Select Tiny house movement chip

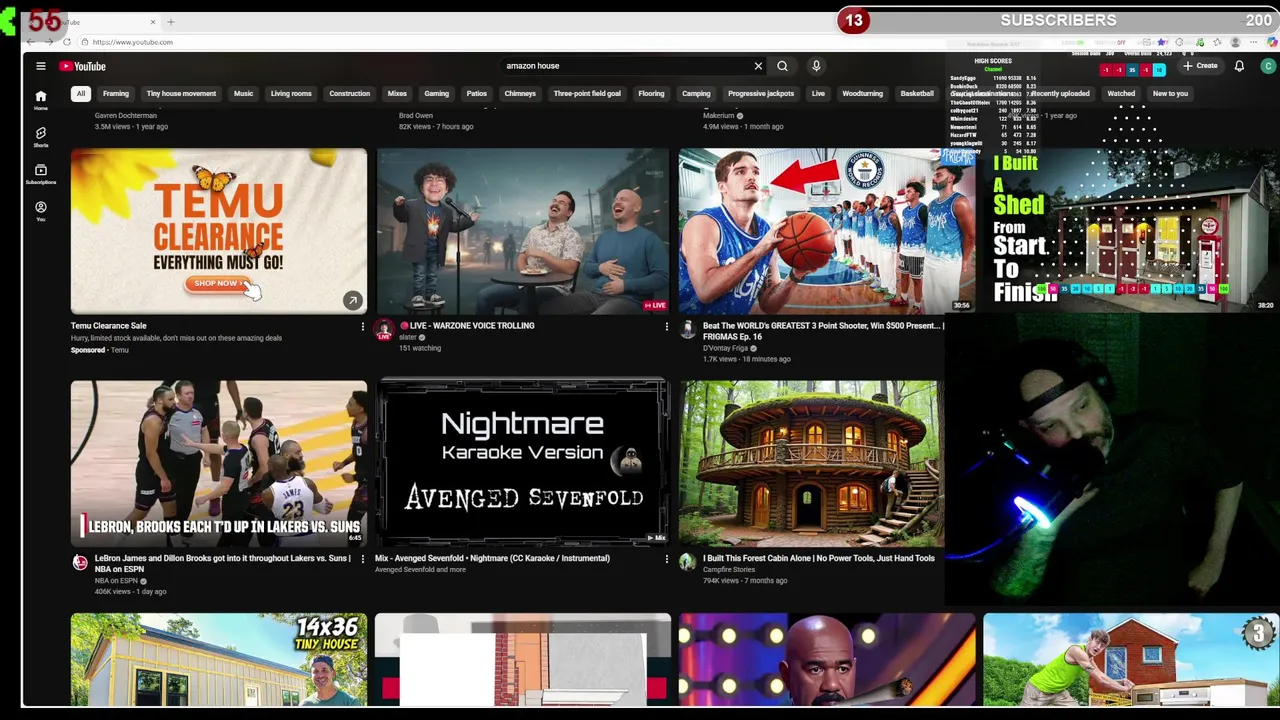click(181, 93)
